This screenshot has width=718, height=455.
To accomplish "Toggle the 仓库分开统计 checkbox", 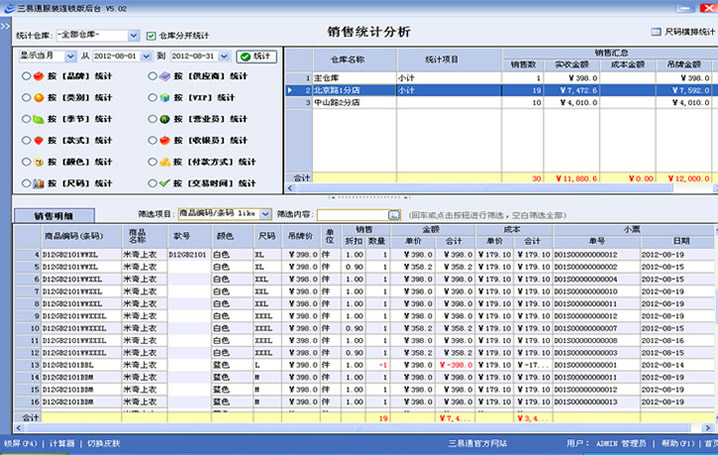I will (151, 36).
